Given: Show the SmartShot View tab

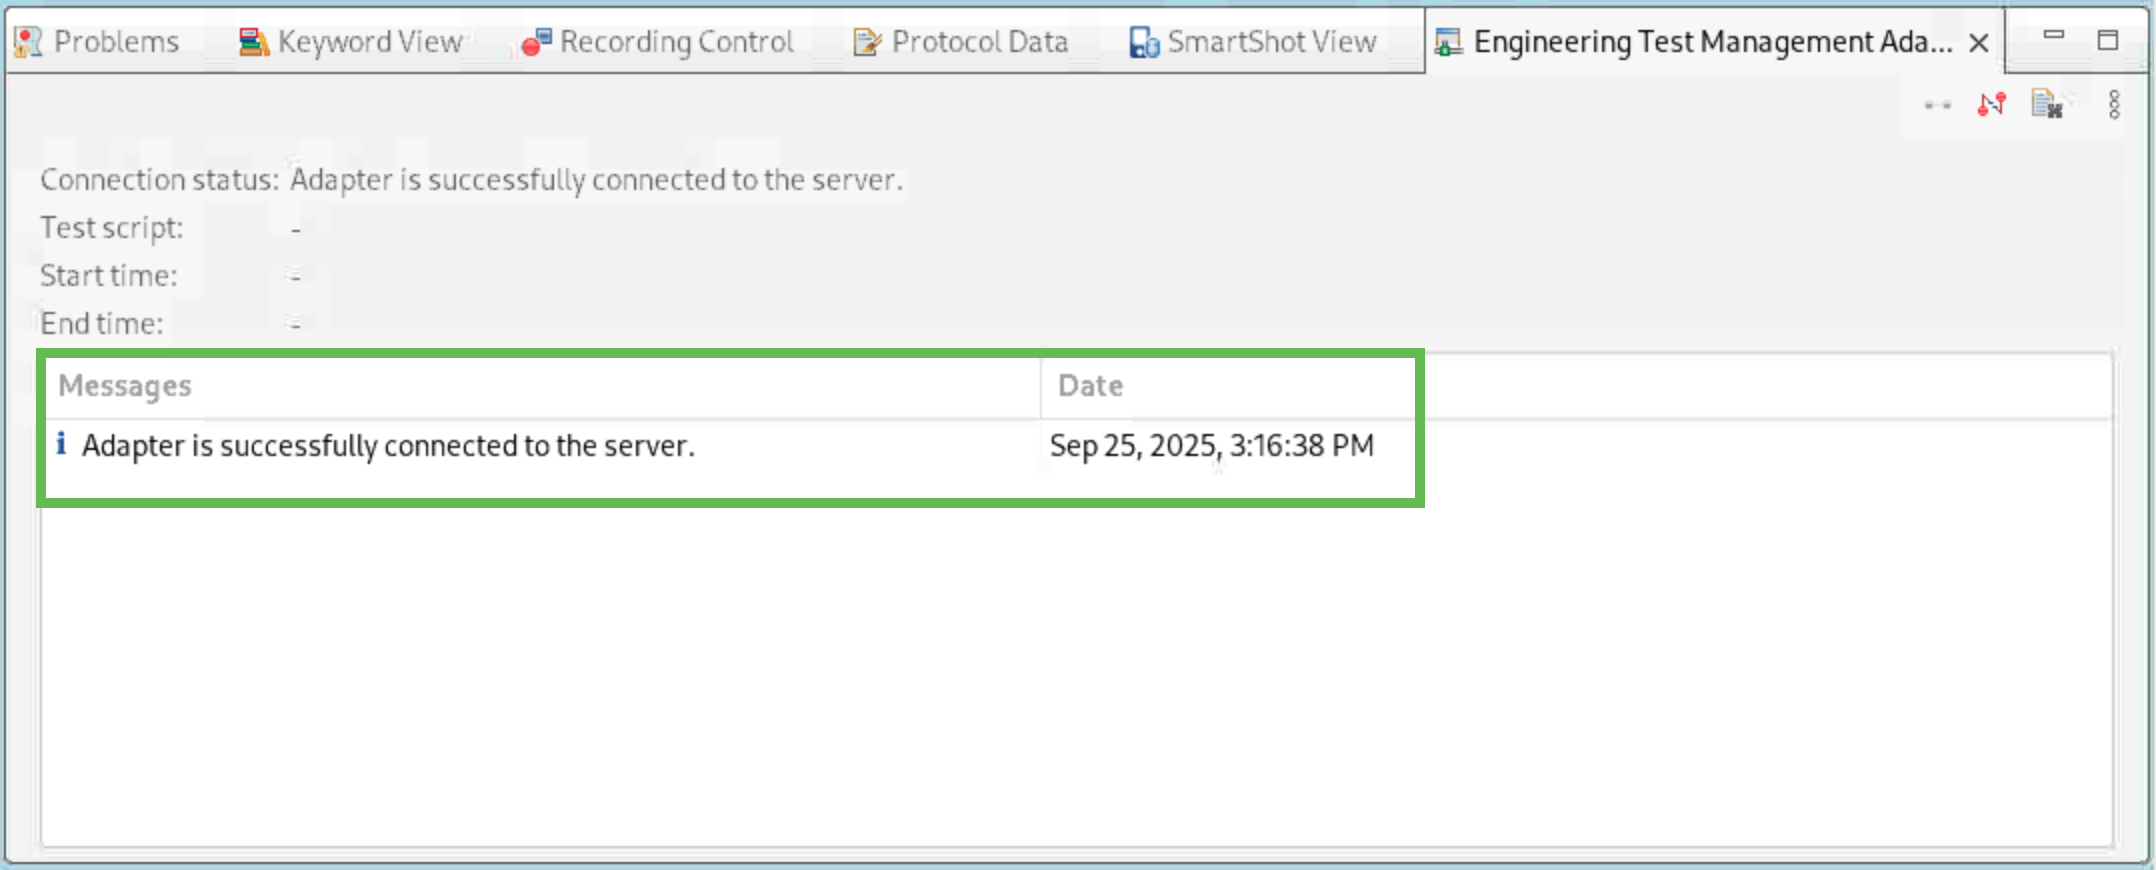Looking at the screenshot, I should pyautogui.click(x=1271, y=42).
